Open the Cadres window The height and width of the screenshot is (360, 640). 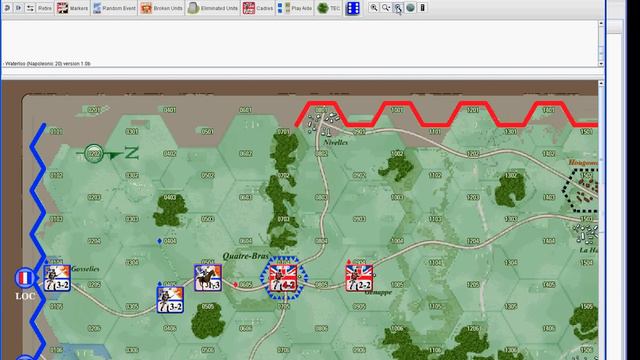click(258, 8)
